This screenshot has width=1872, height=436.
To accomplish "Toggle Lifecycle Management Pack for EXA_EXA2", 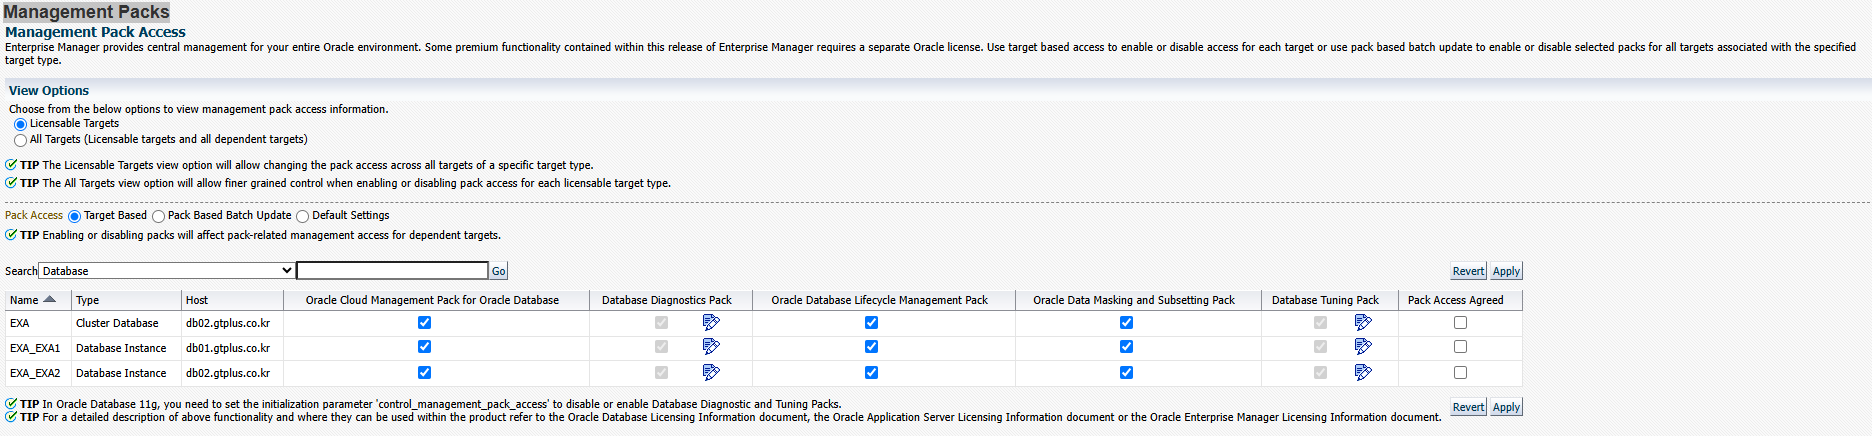I will (871, 372).
